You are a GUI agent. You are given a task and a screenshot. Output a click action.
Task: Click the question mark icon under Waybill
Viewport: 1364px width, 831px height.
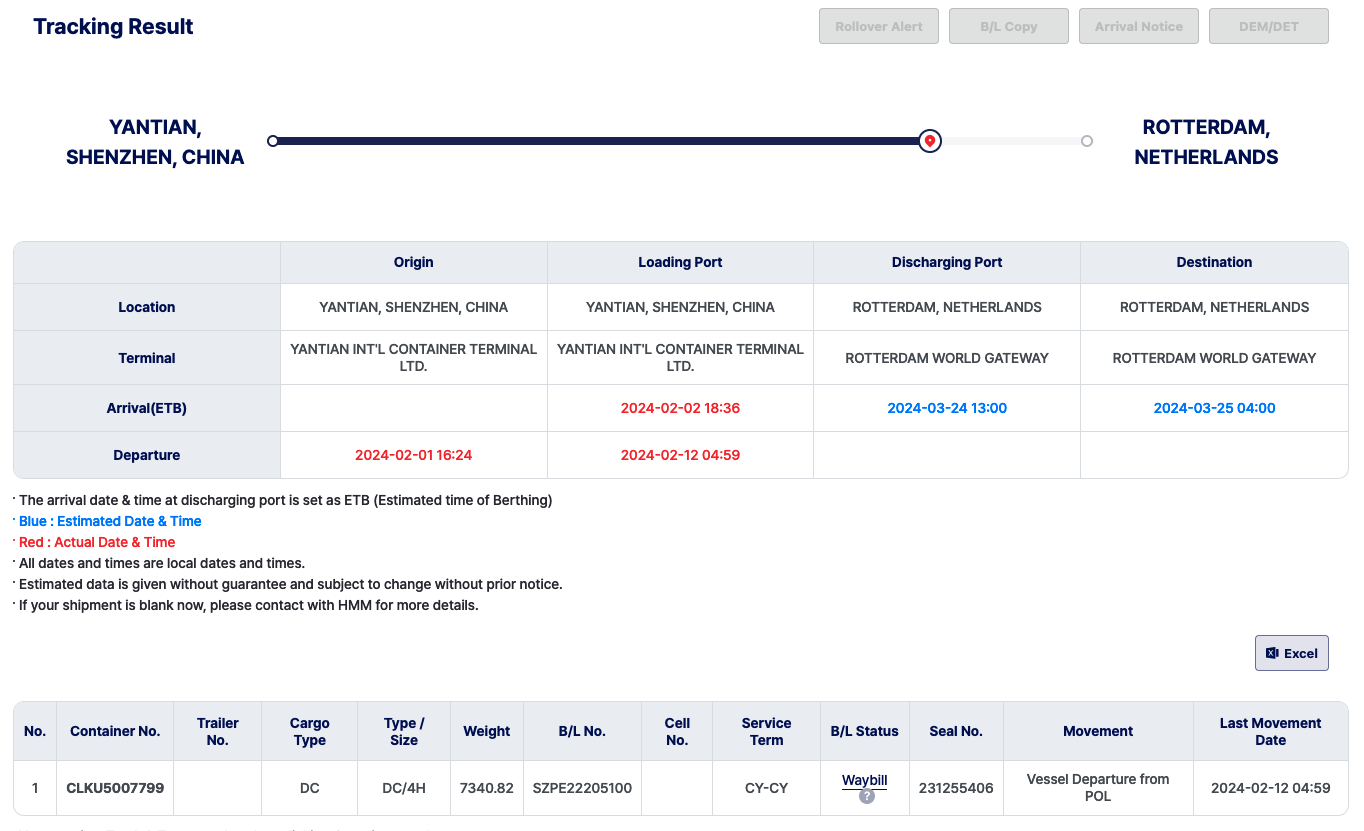pos(866,797)
